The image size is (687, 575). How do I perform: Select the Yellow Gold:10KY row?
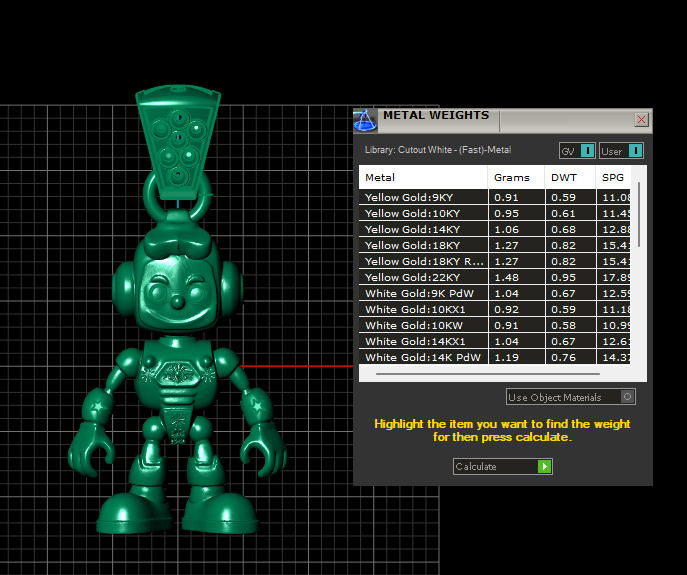pyautogui.click(x=494, y=213)
